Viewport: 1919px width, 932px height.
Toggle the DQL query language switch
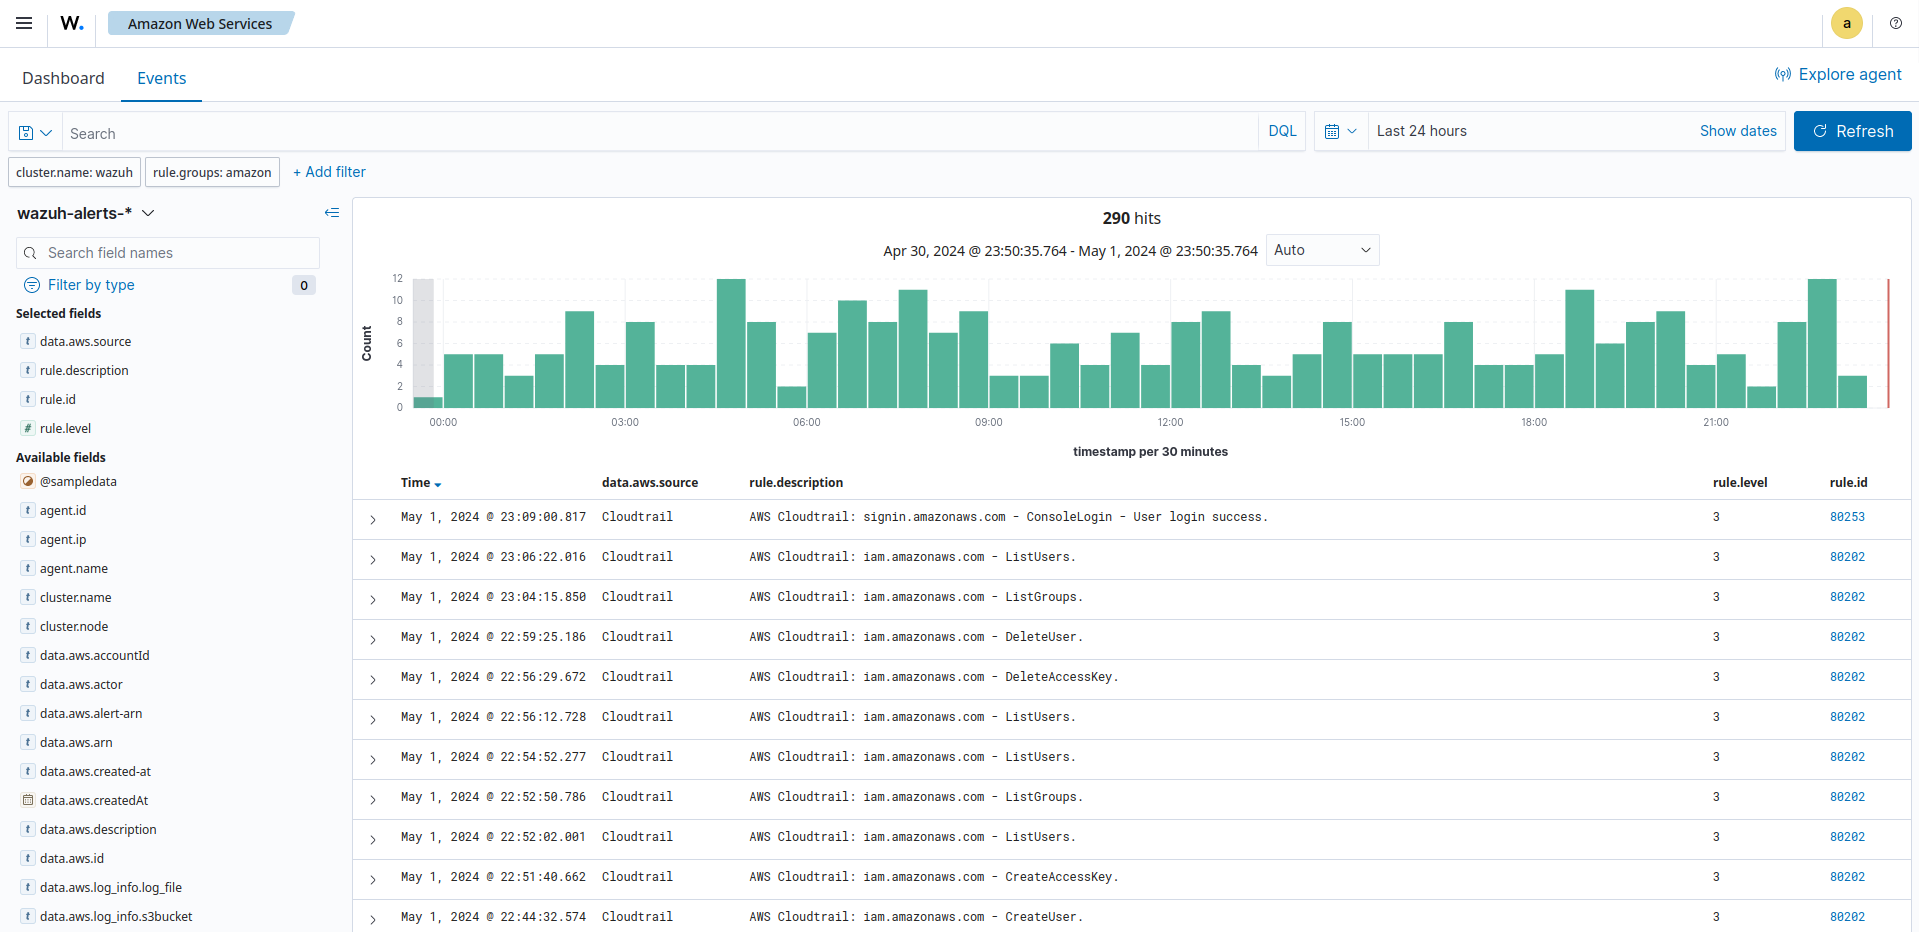point(1282,131)
